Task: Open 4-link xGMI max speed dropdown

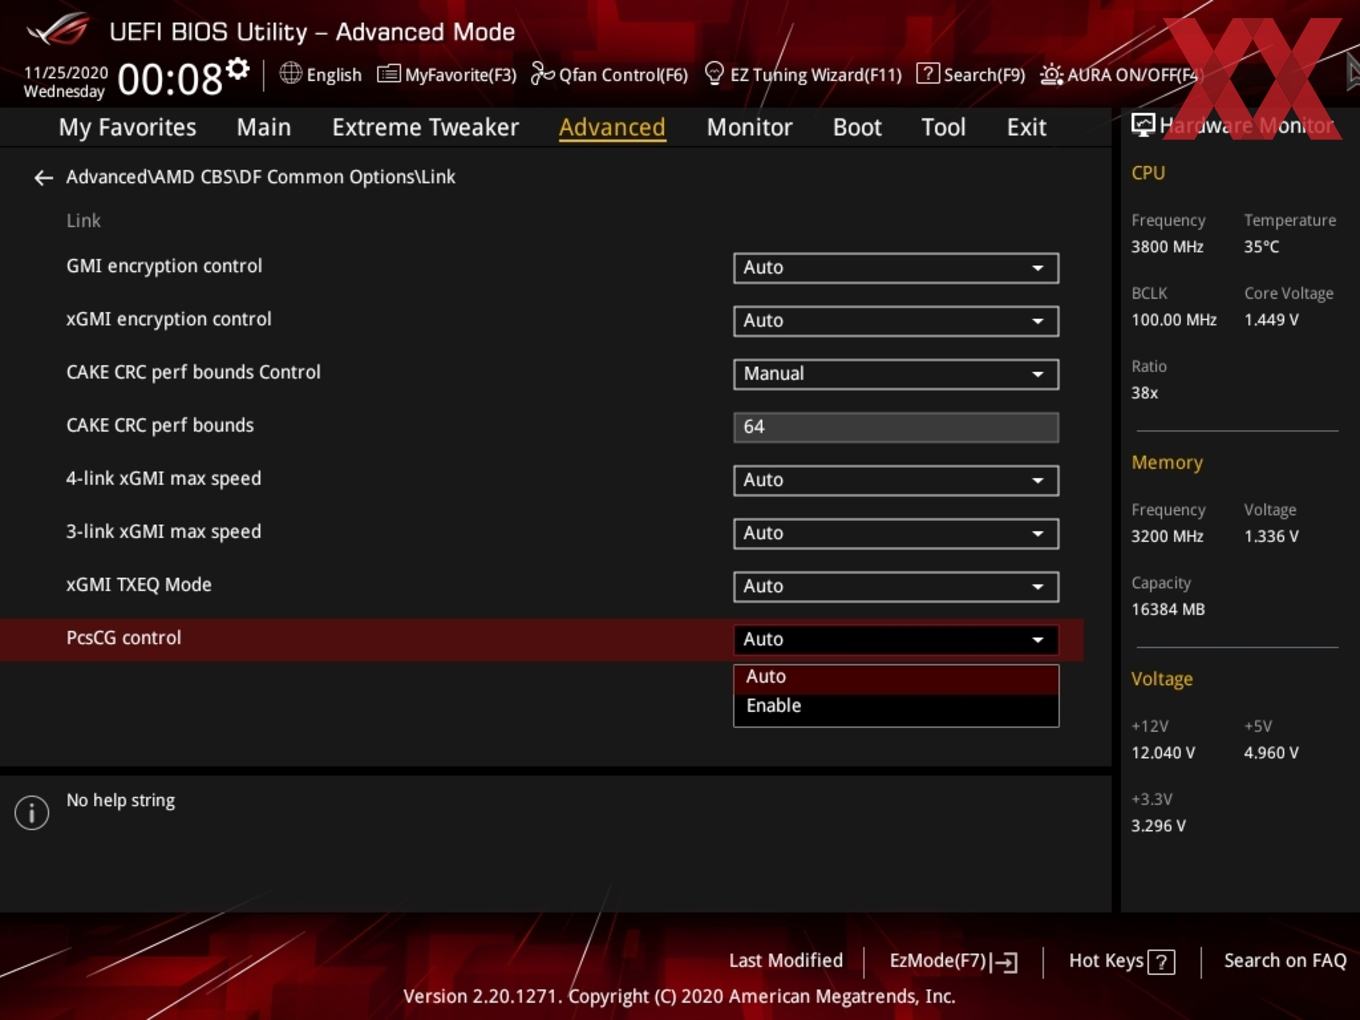Action: pyautogui.click(x=896, y=480)
